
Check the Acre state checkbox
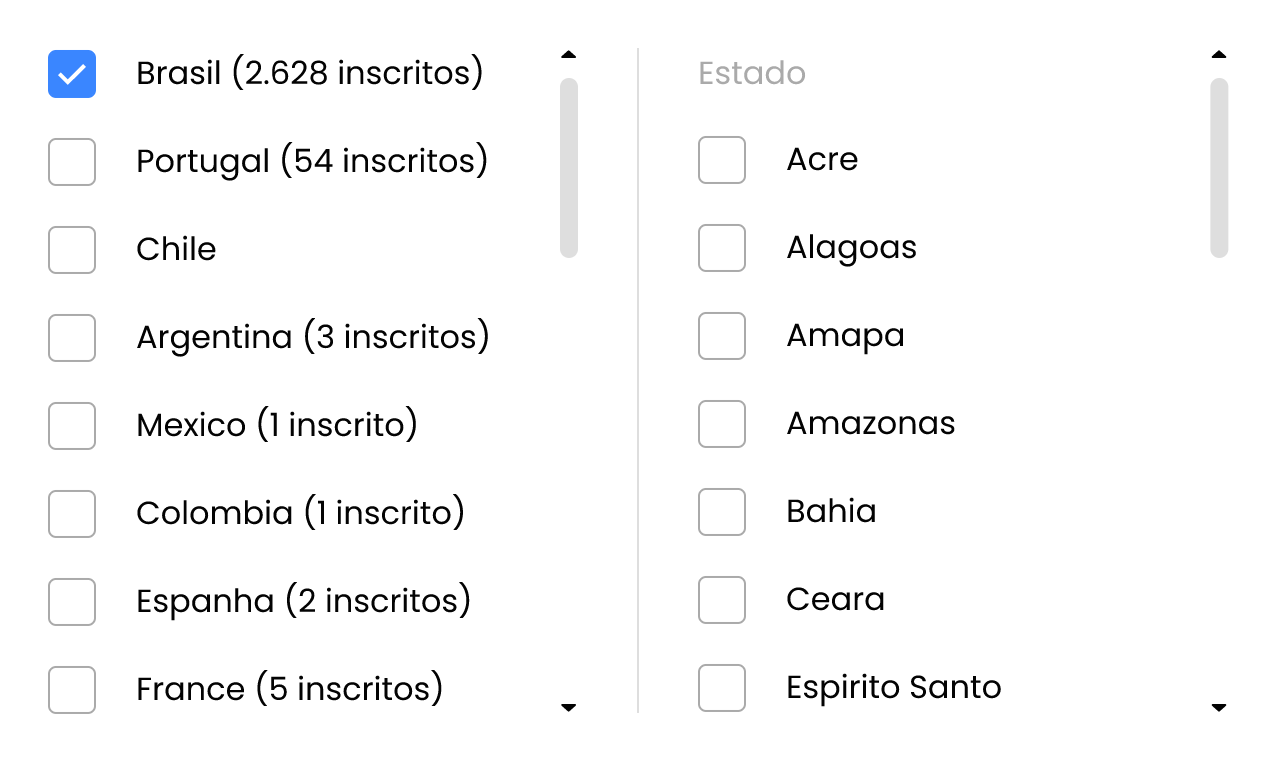tap(721, 160)
